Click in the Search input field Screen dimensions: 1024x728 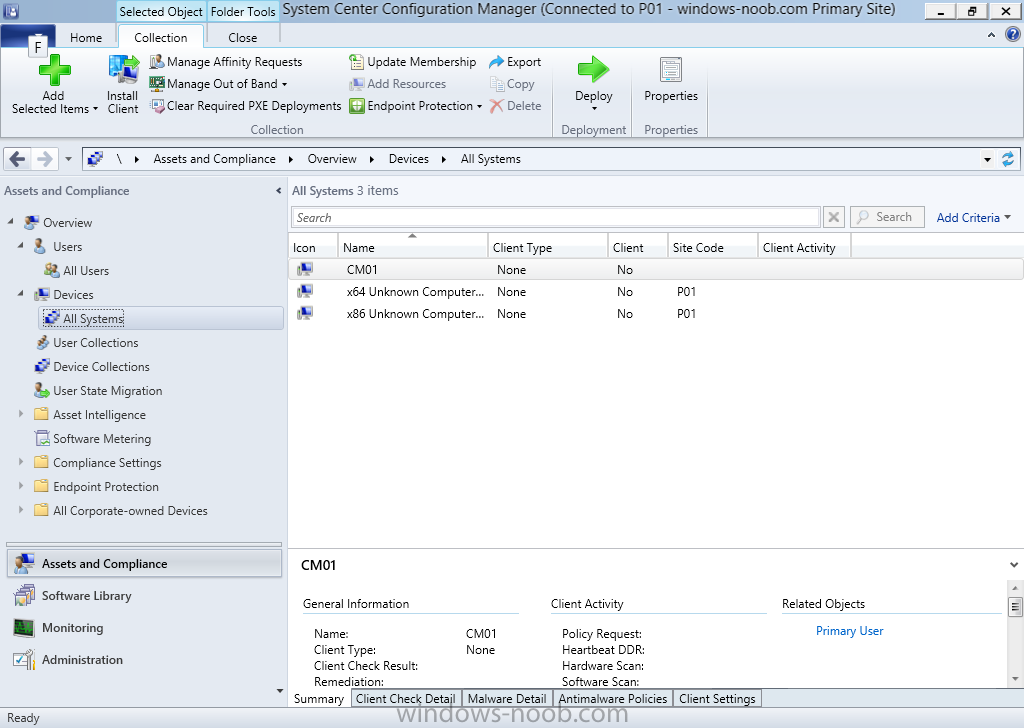pos(555,217)
